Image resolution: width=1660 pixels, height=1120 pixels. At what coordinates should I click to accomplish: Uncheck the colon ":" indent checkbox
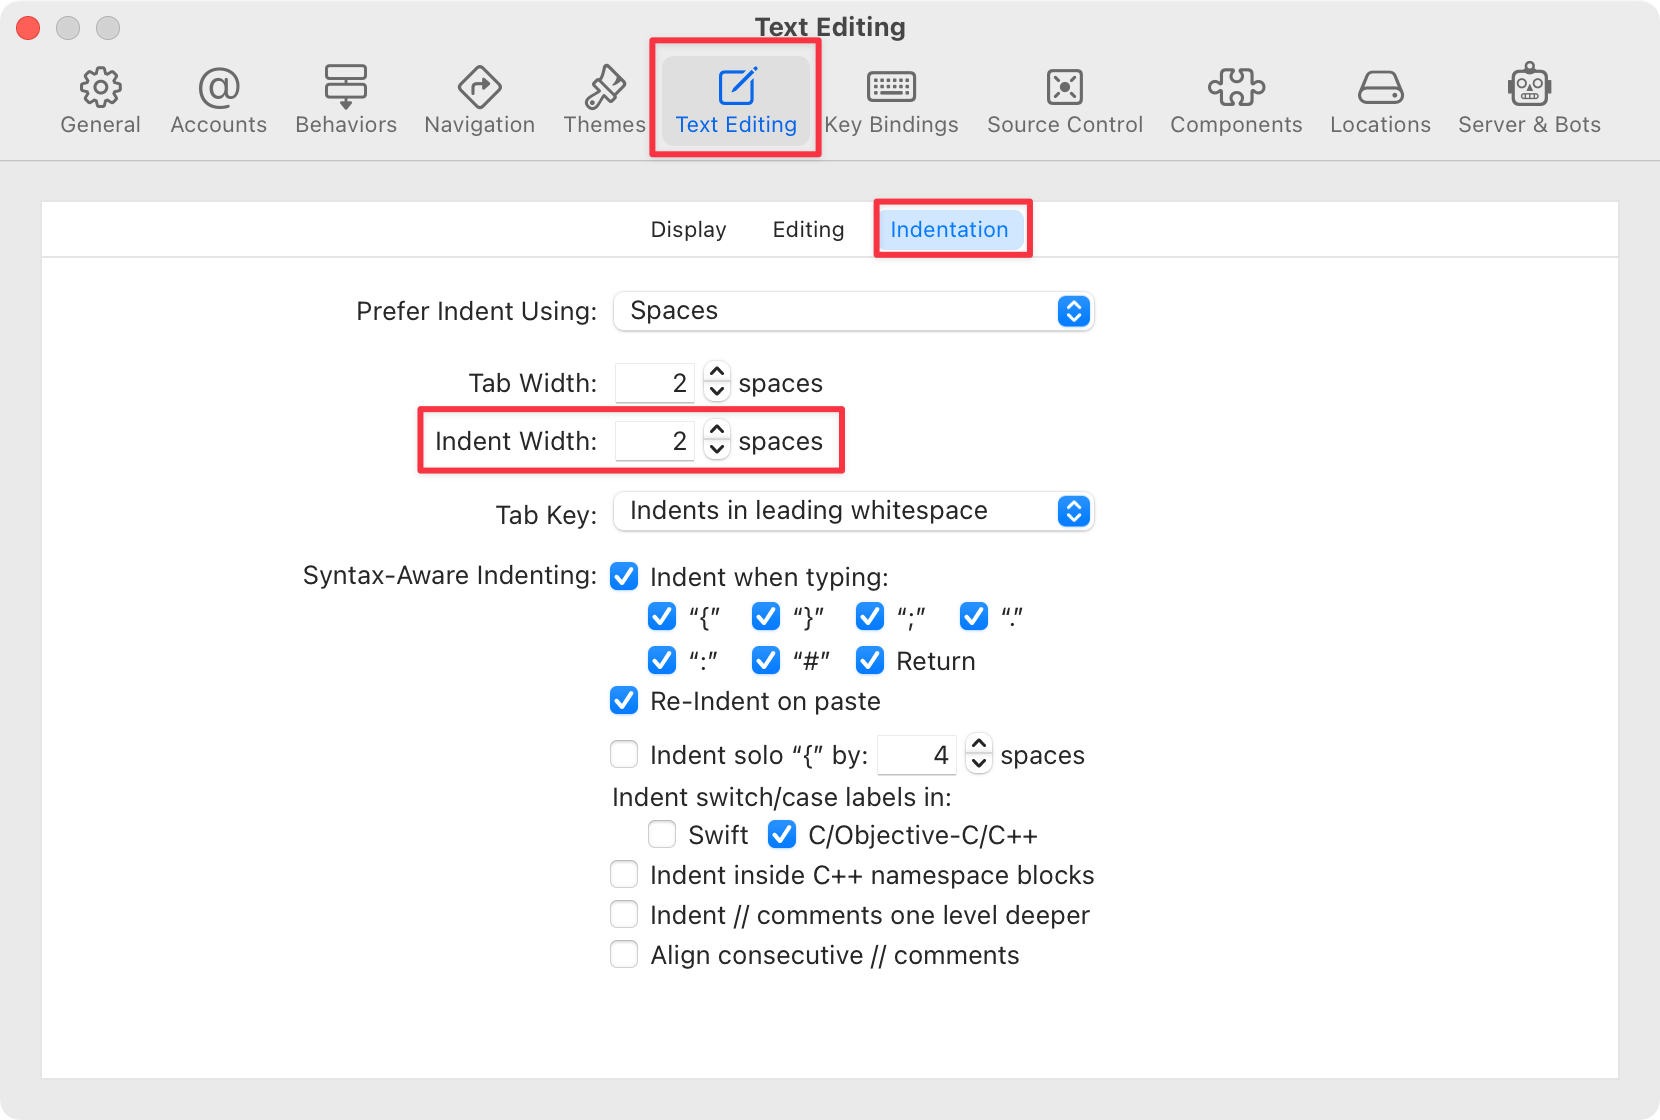coord(662,660)
